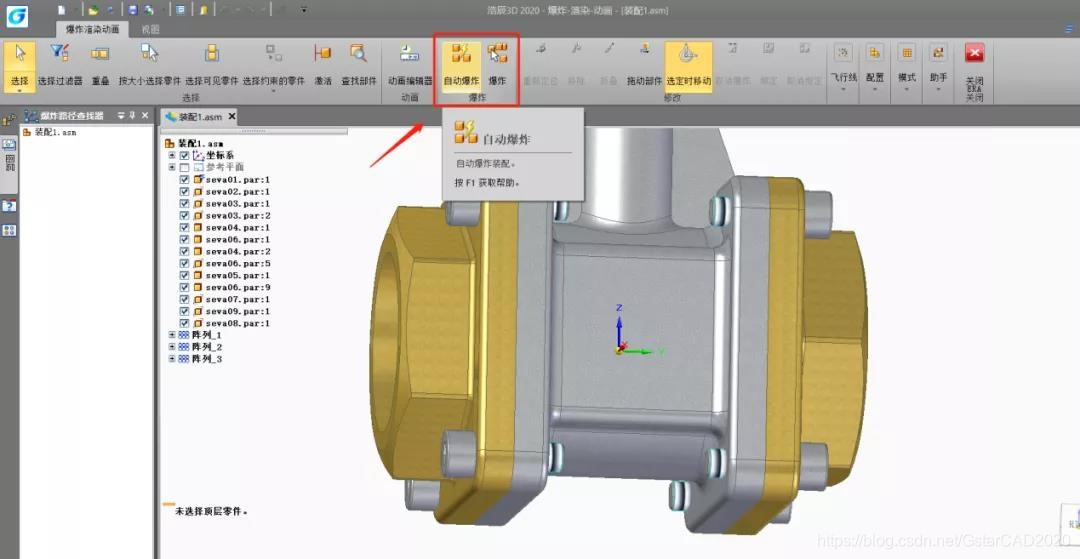Image resolution: width=1080 pixels, height=559 pixels.
Task: Click the 爆炸 explode tool
Action: (x=497, y=65)
